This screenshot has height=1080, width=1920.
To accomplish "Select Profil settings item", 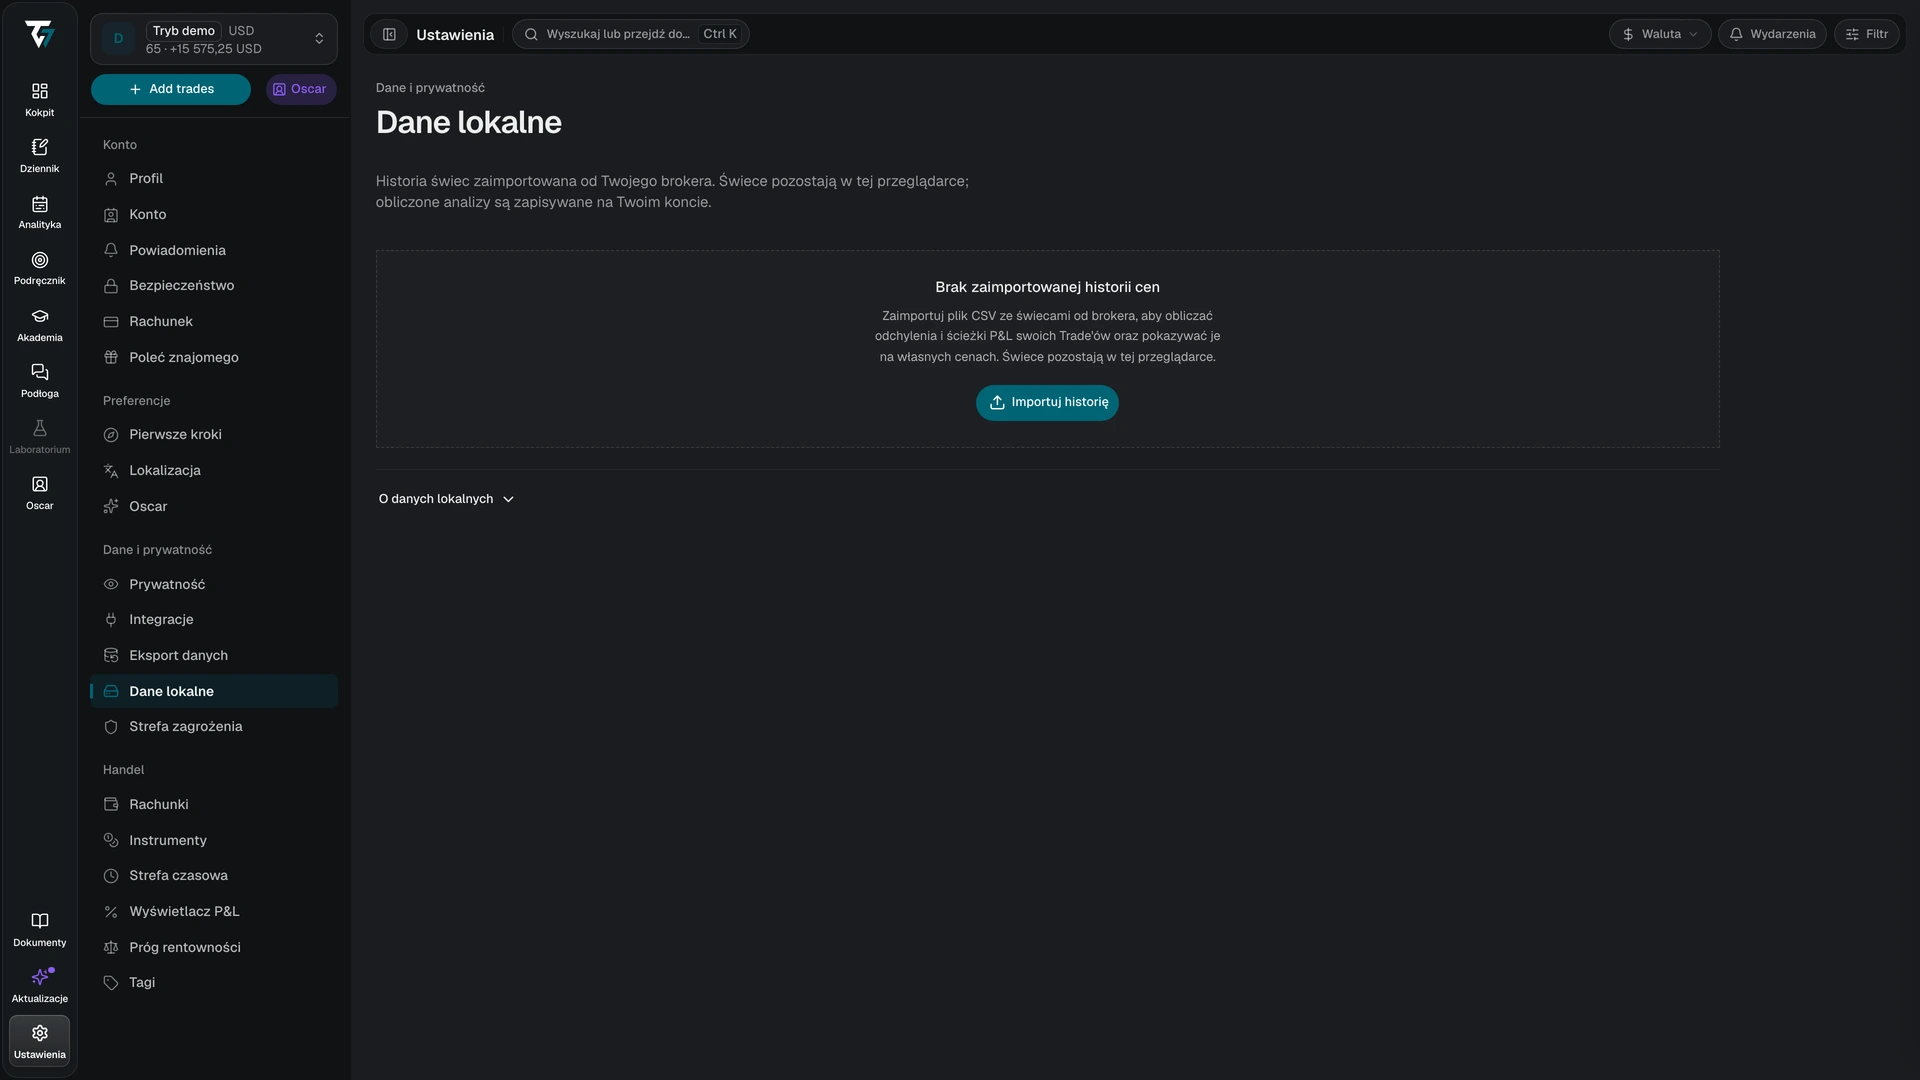I will (214, 179).
